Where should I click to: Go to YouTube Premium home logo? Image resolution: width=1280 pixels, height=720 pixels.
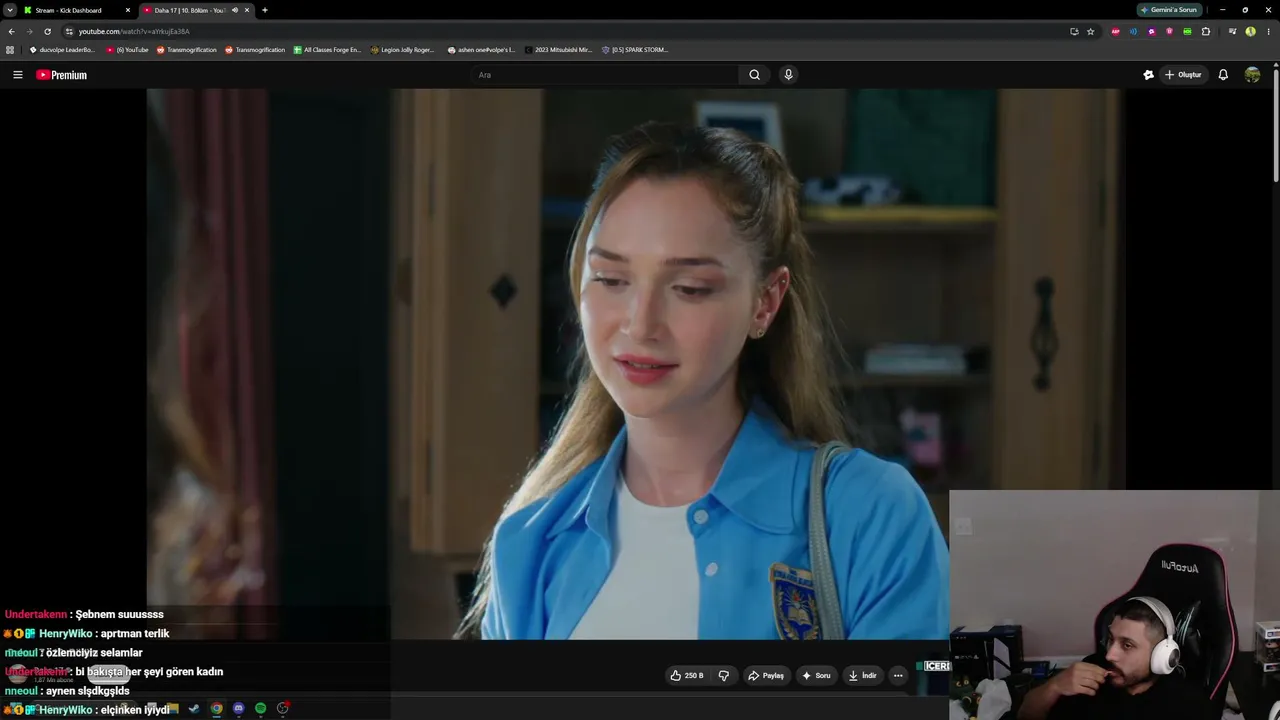62,75
